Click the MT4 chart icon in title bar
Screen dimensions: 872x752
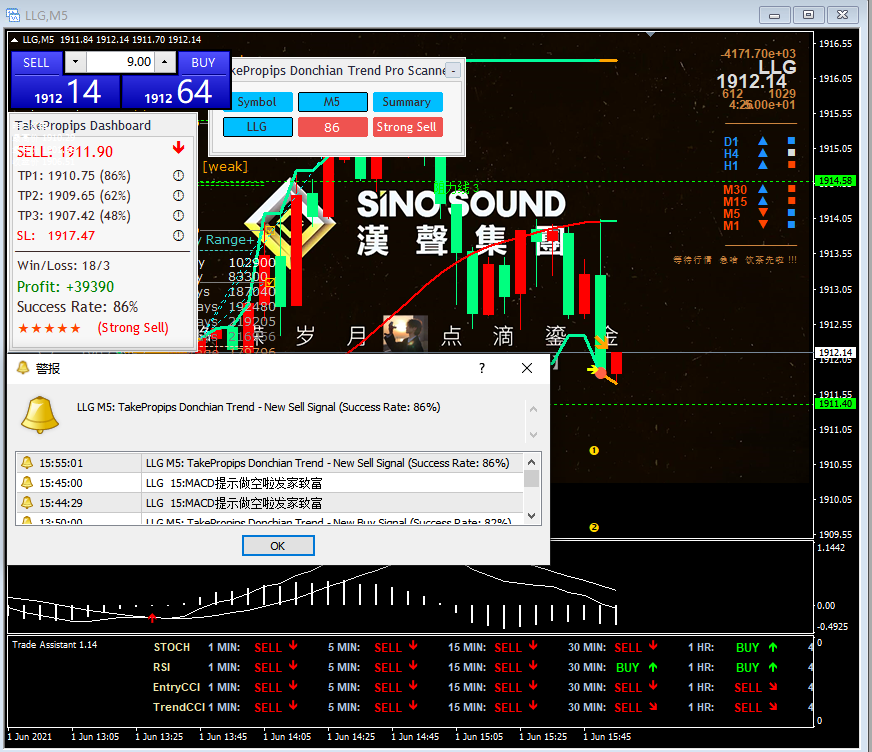(13, 15)
